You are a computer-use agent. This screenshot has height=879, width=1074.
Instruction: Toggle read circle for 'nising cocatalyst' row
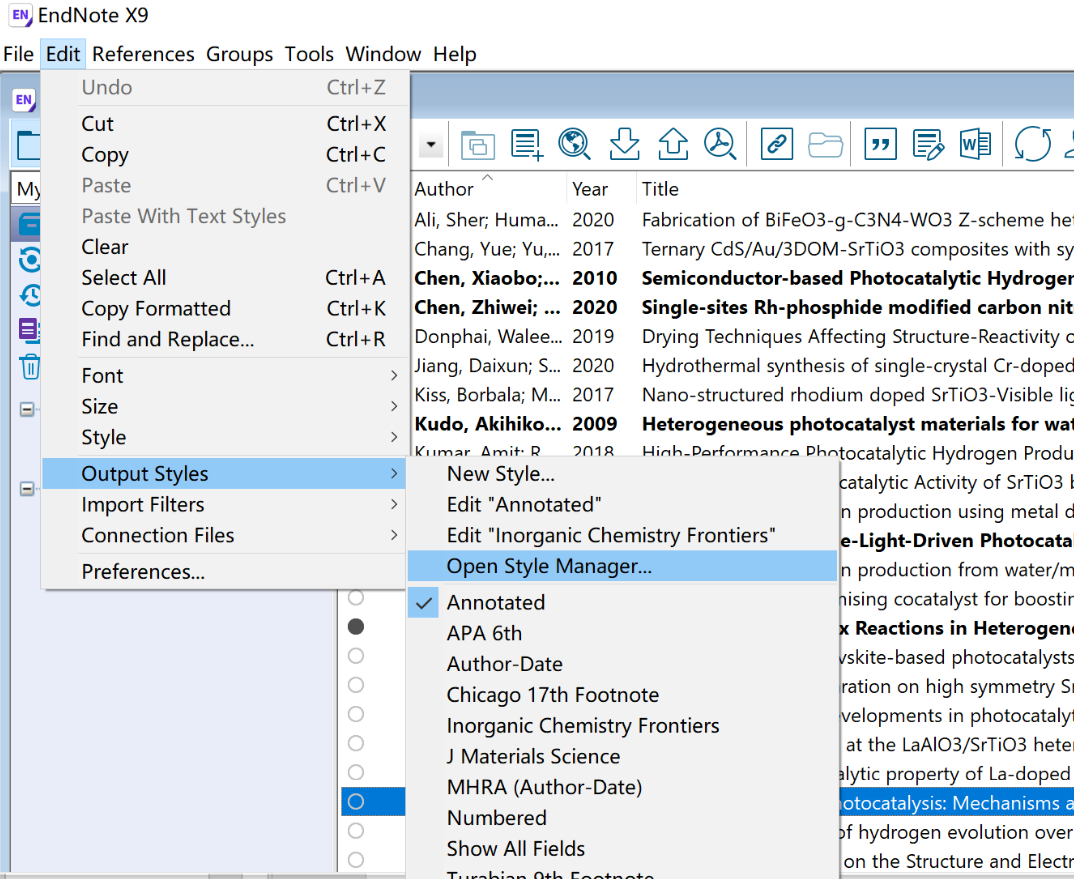355,597
